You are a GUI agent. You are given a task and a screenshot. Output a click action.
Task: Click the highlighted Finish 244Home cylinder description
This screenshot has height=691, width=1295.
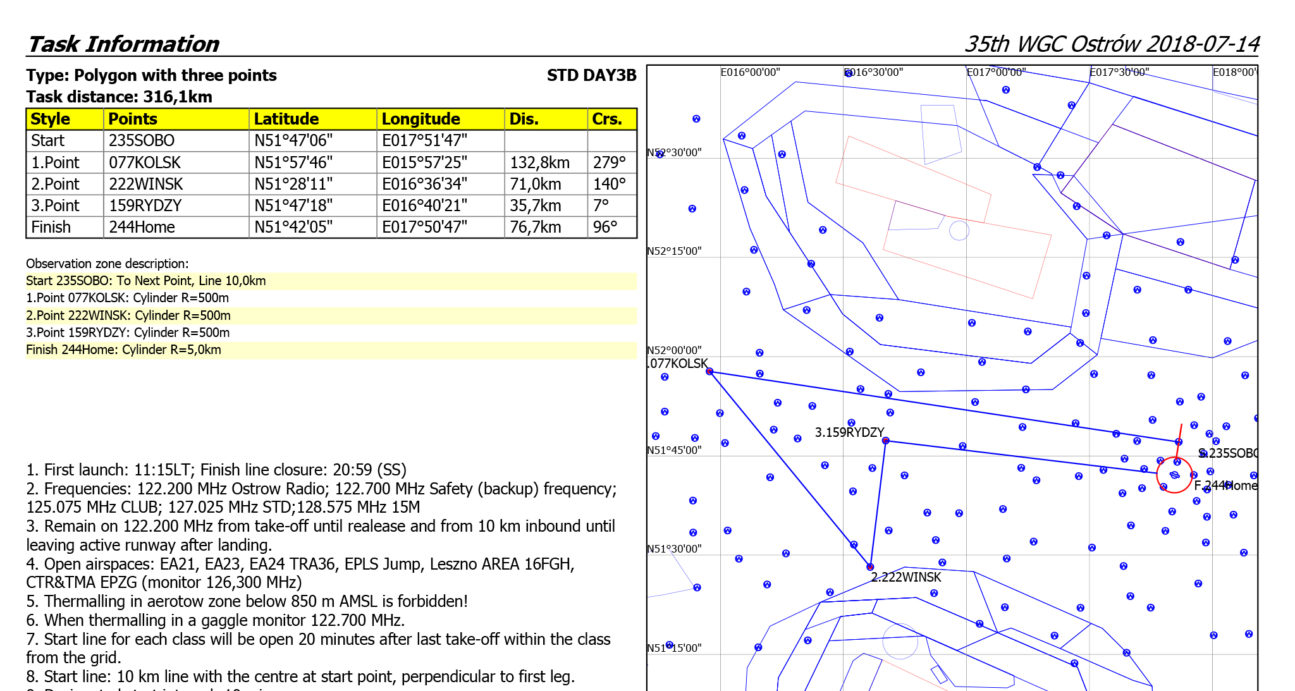[124, 349]
